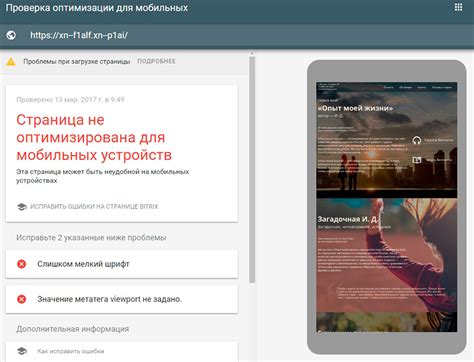Click the headphones icon in preview

click(417, 140)
